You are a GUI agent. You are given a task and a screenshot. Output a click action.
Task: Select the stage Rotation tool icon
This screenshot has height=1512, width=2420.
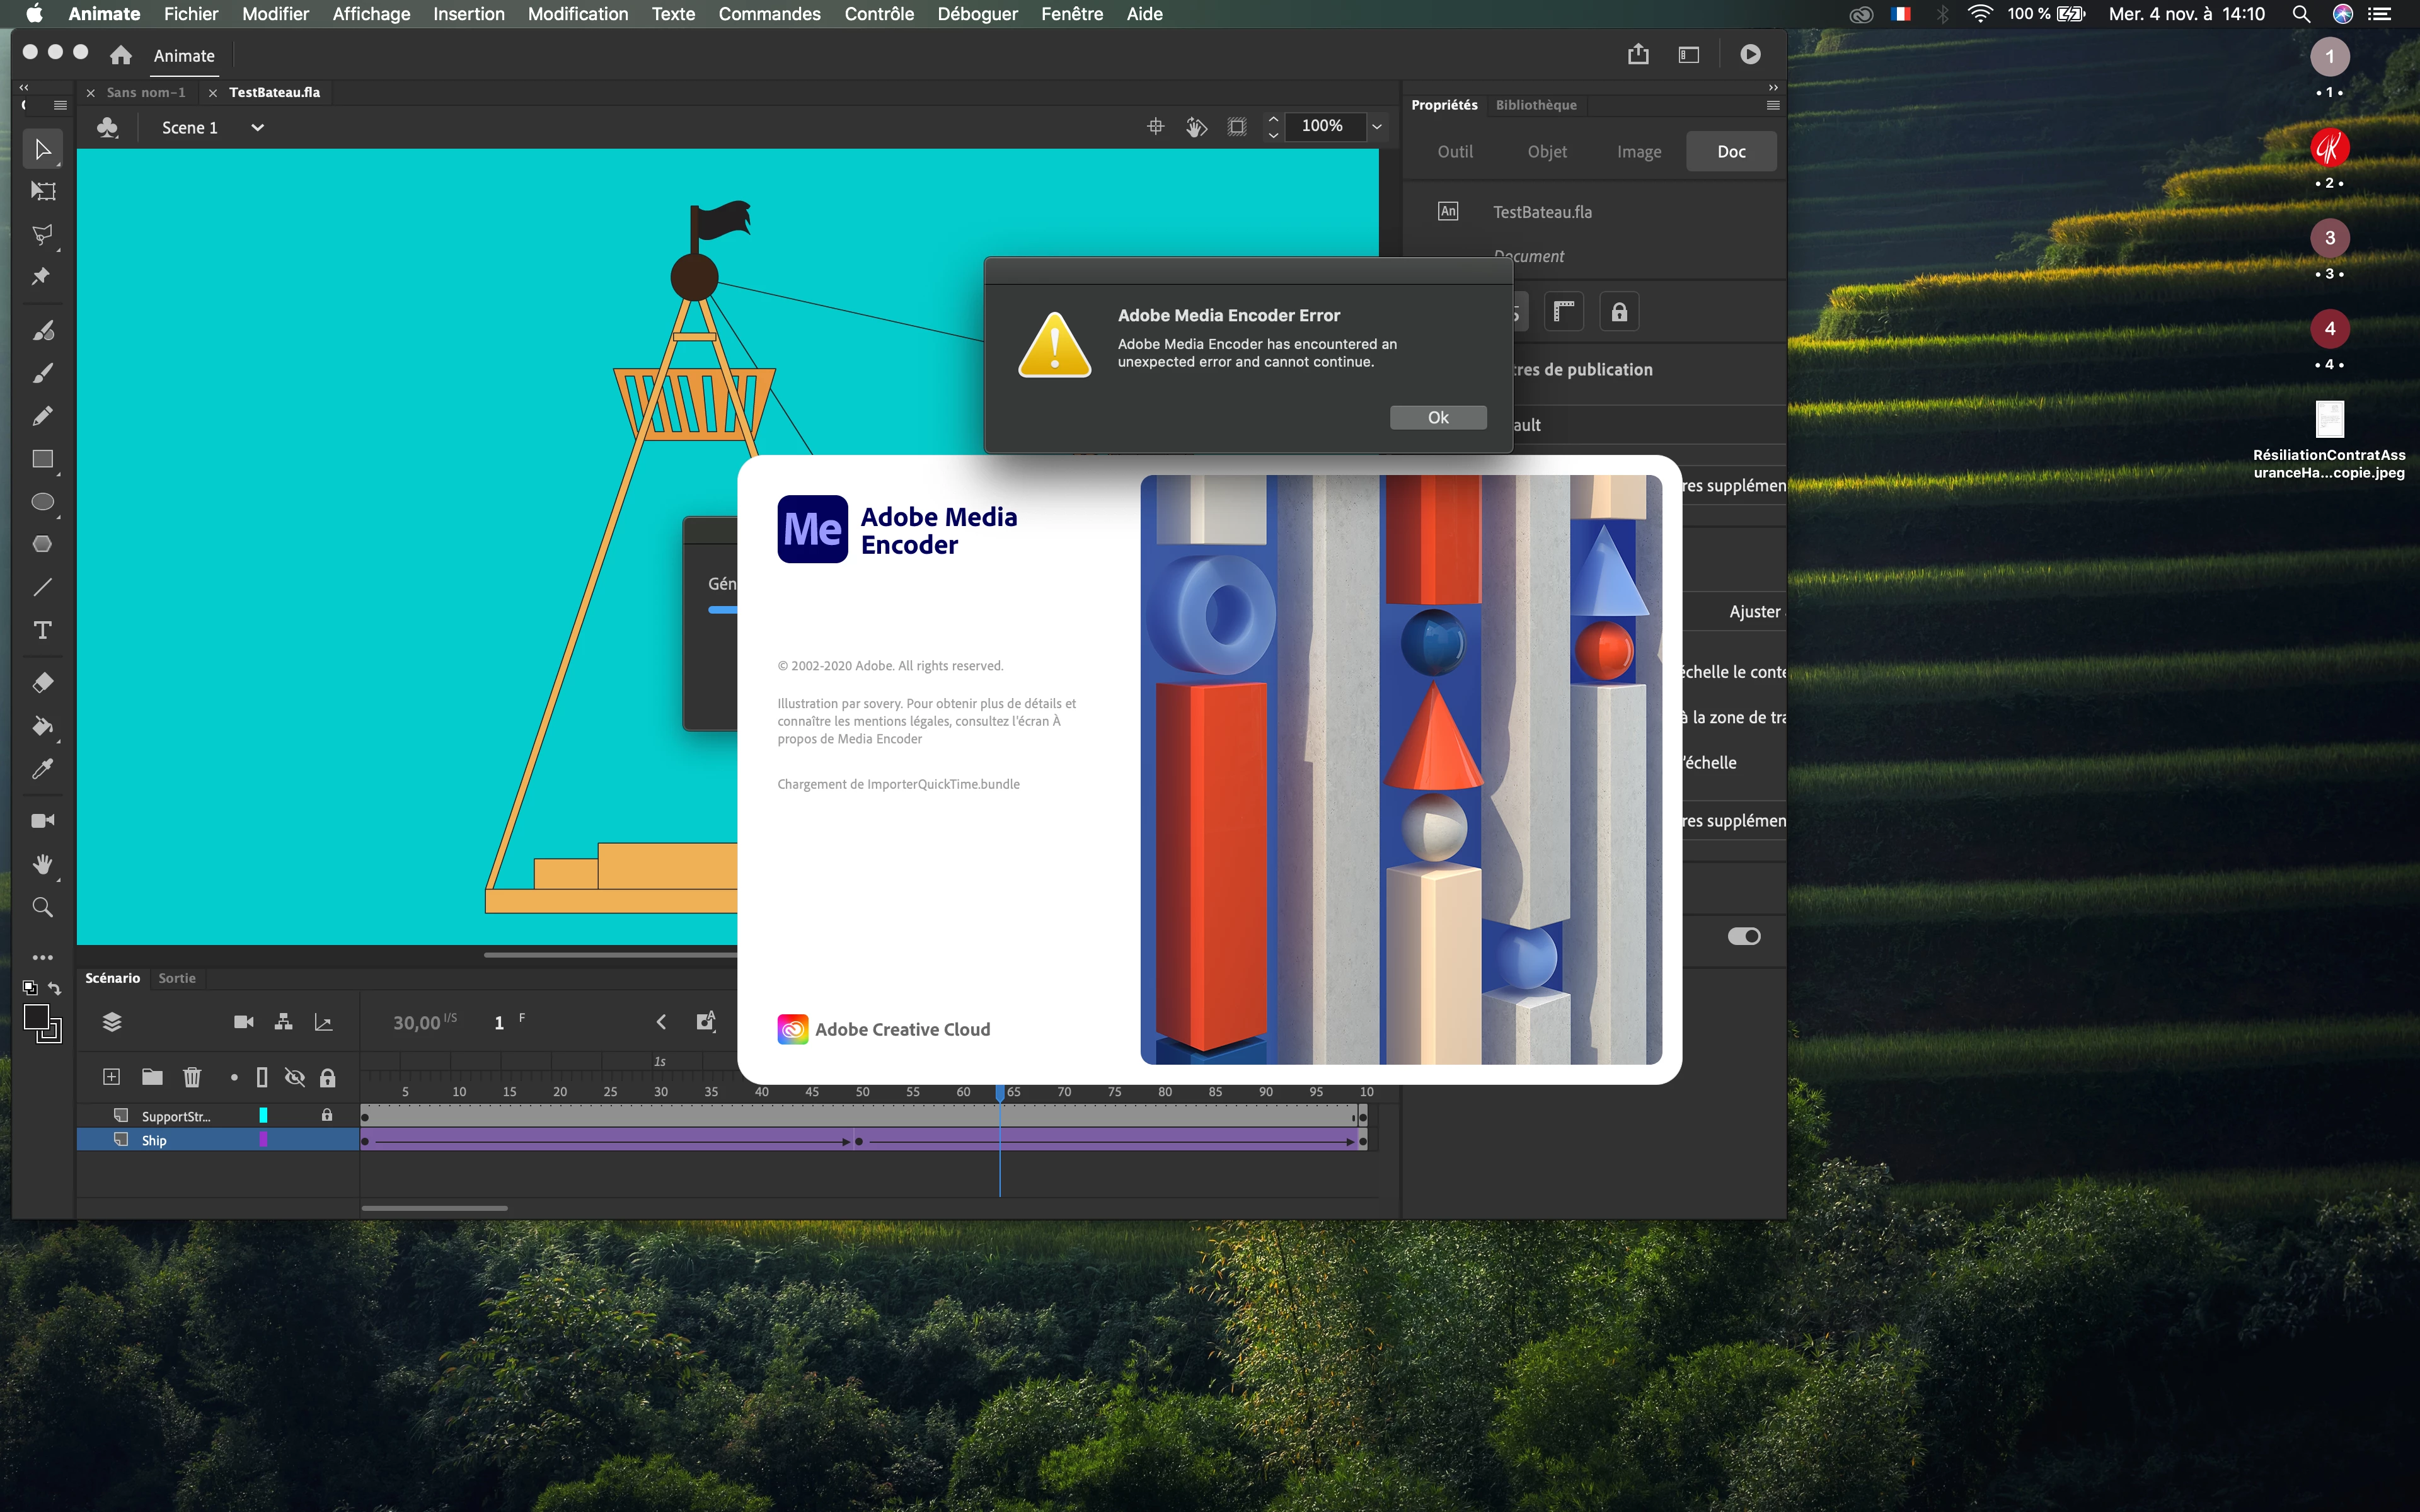point(1196,127)
